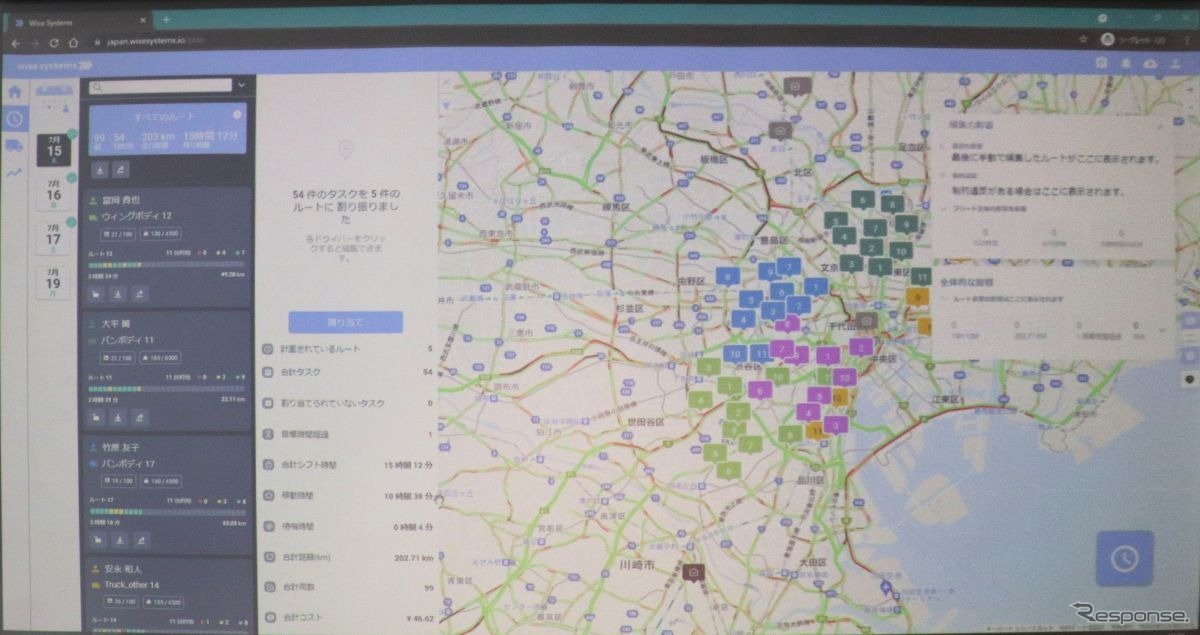Viewport: 1200px width, 635px height.
Task: Select the clock (planning) sidebar icon
Action: click(15, 119)
